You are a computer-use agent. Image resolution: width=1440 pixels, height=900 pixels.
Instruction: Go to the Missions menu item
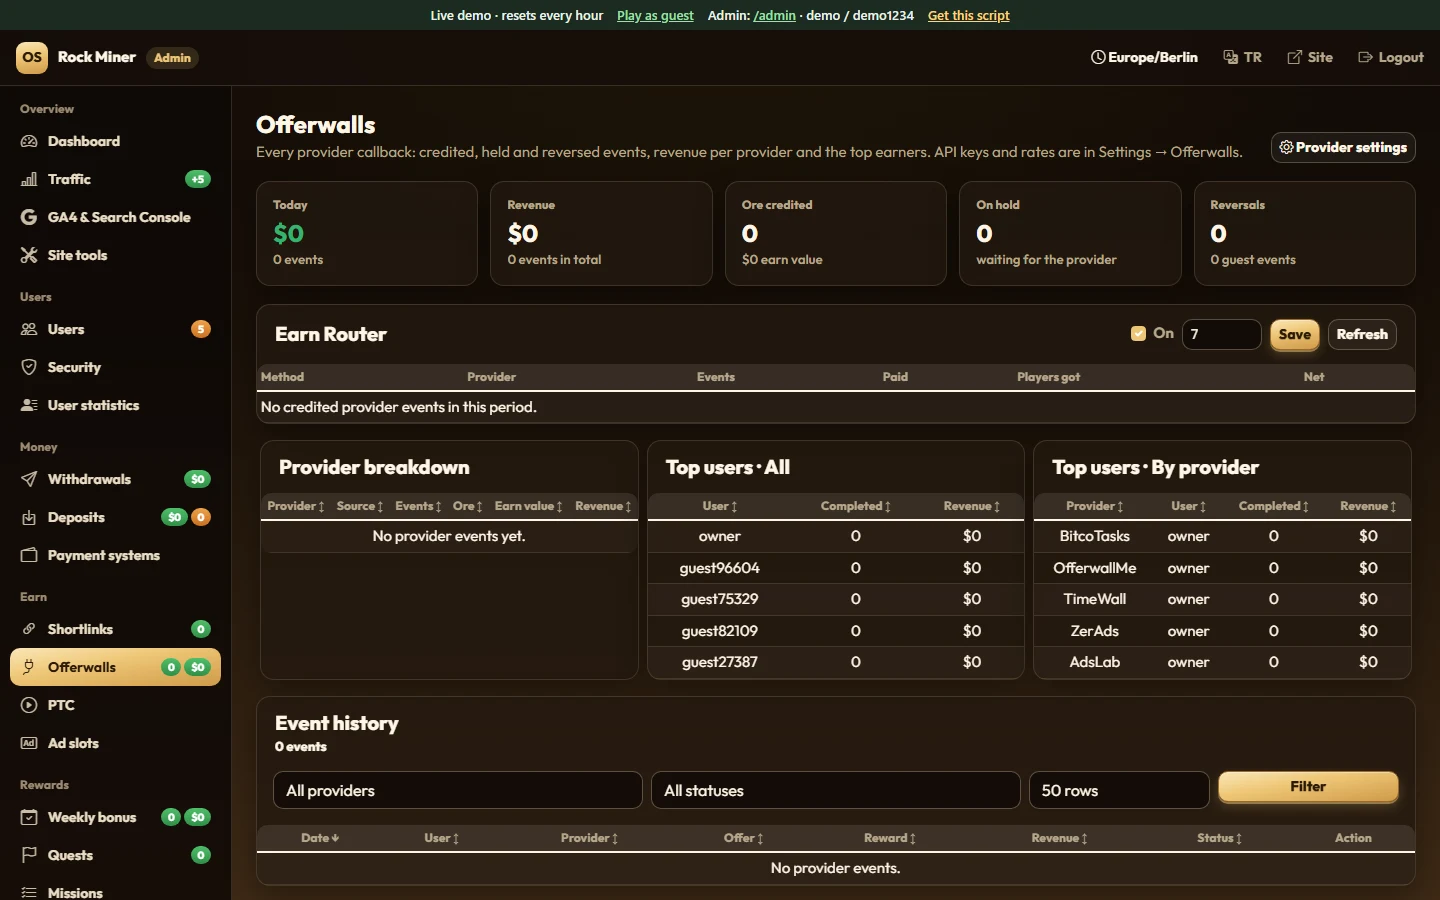click(x=115, y=893)
